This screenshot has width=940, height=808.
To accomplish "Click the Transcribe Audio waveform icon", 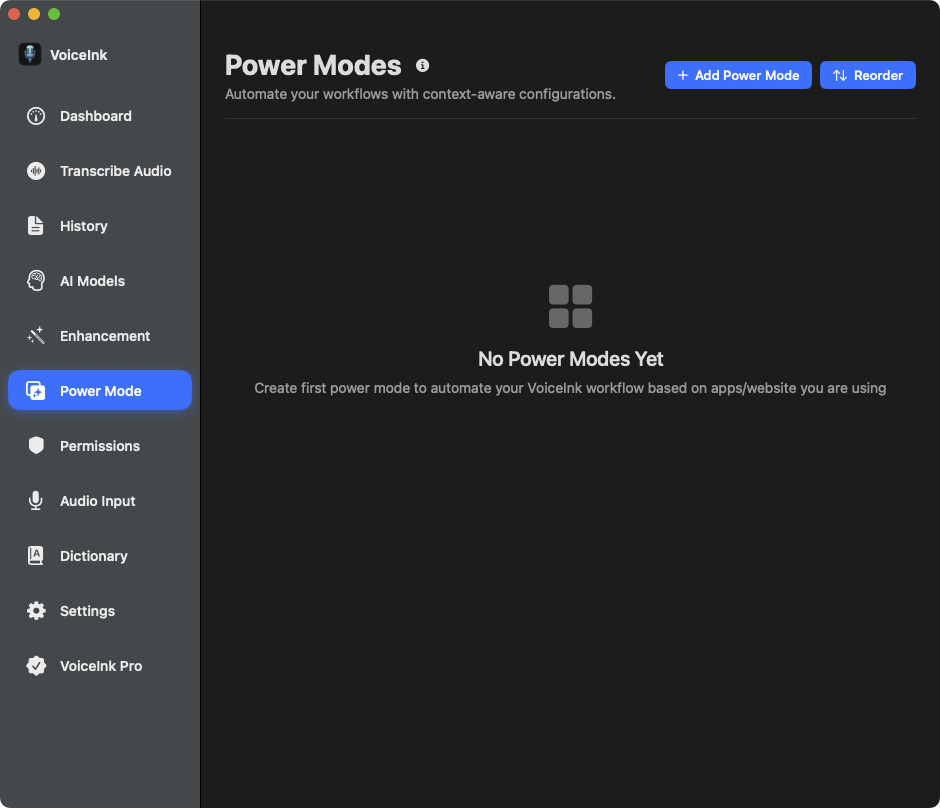I will coord(36,171).
